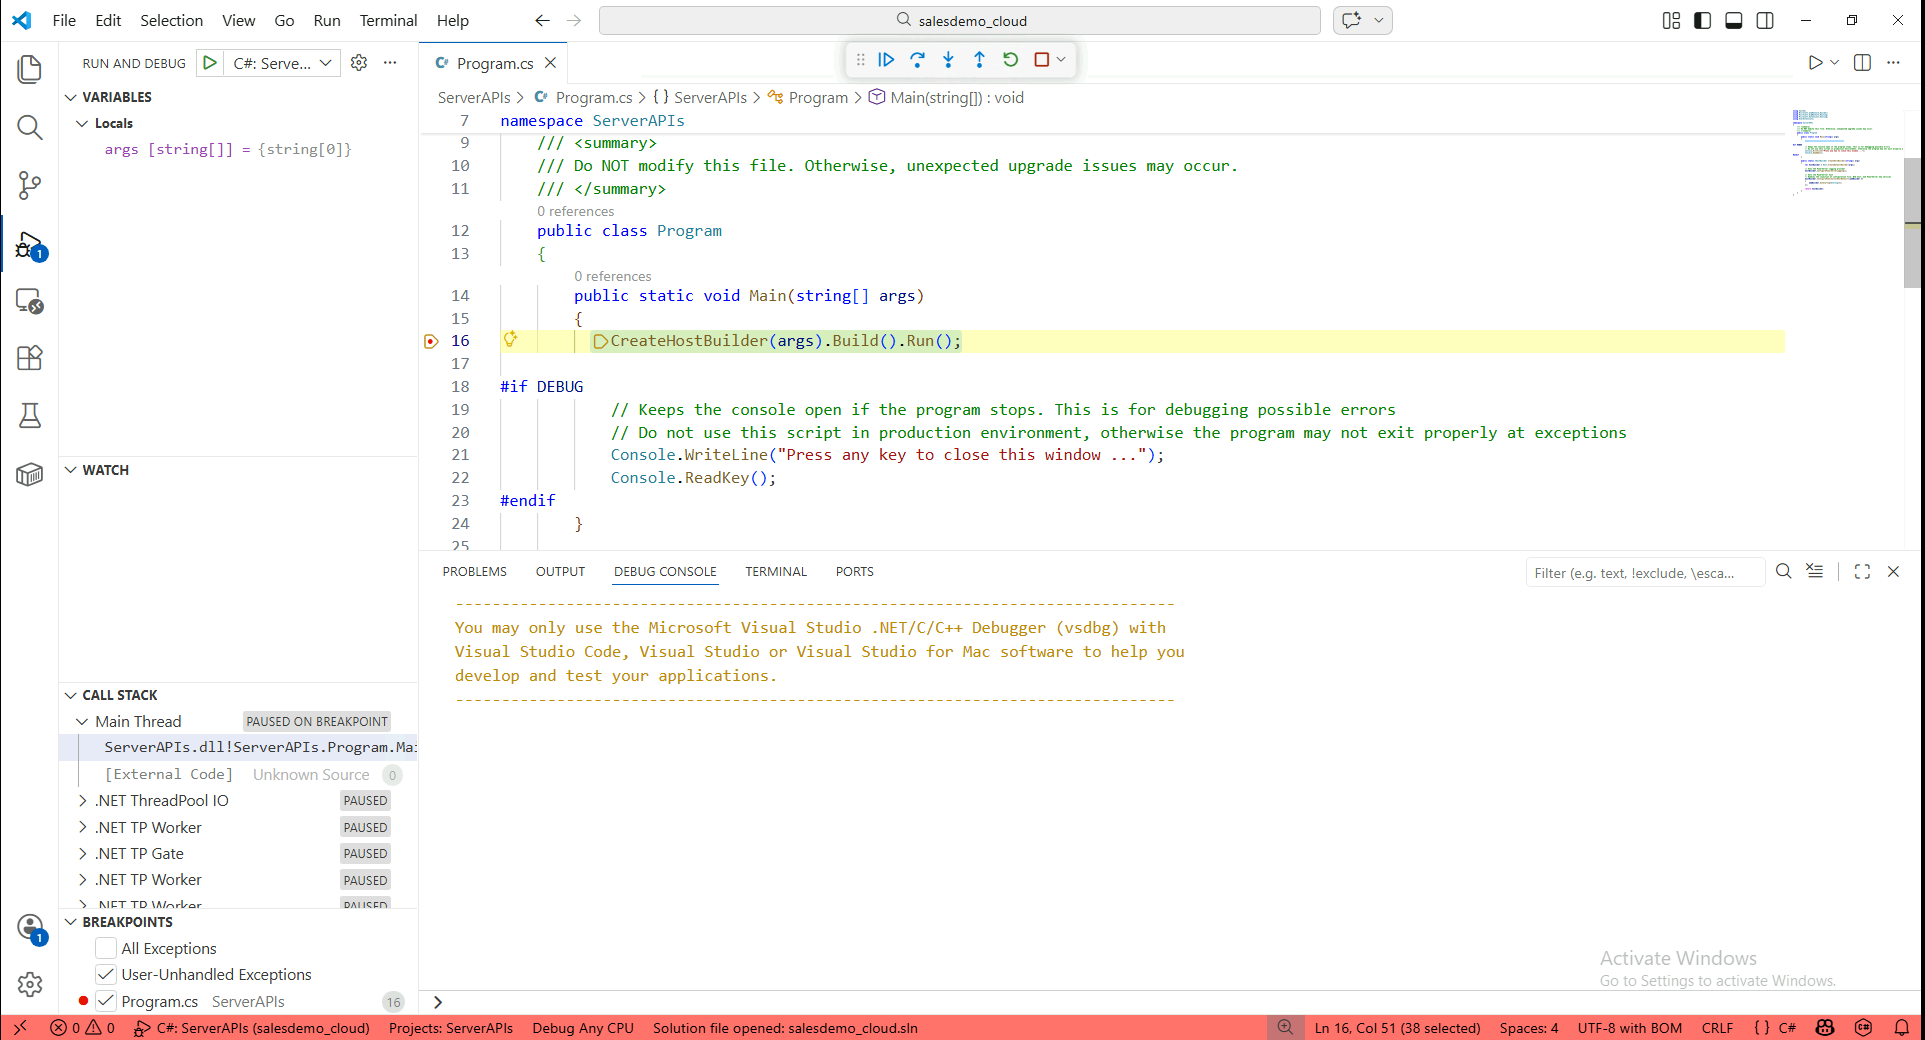Viewport: 1925px width, 1040px height.
Task: Click Continue in the debug toolbar
Action: tap(886, 60)
